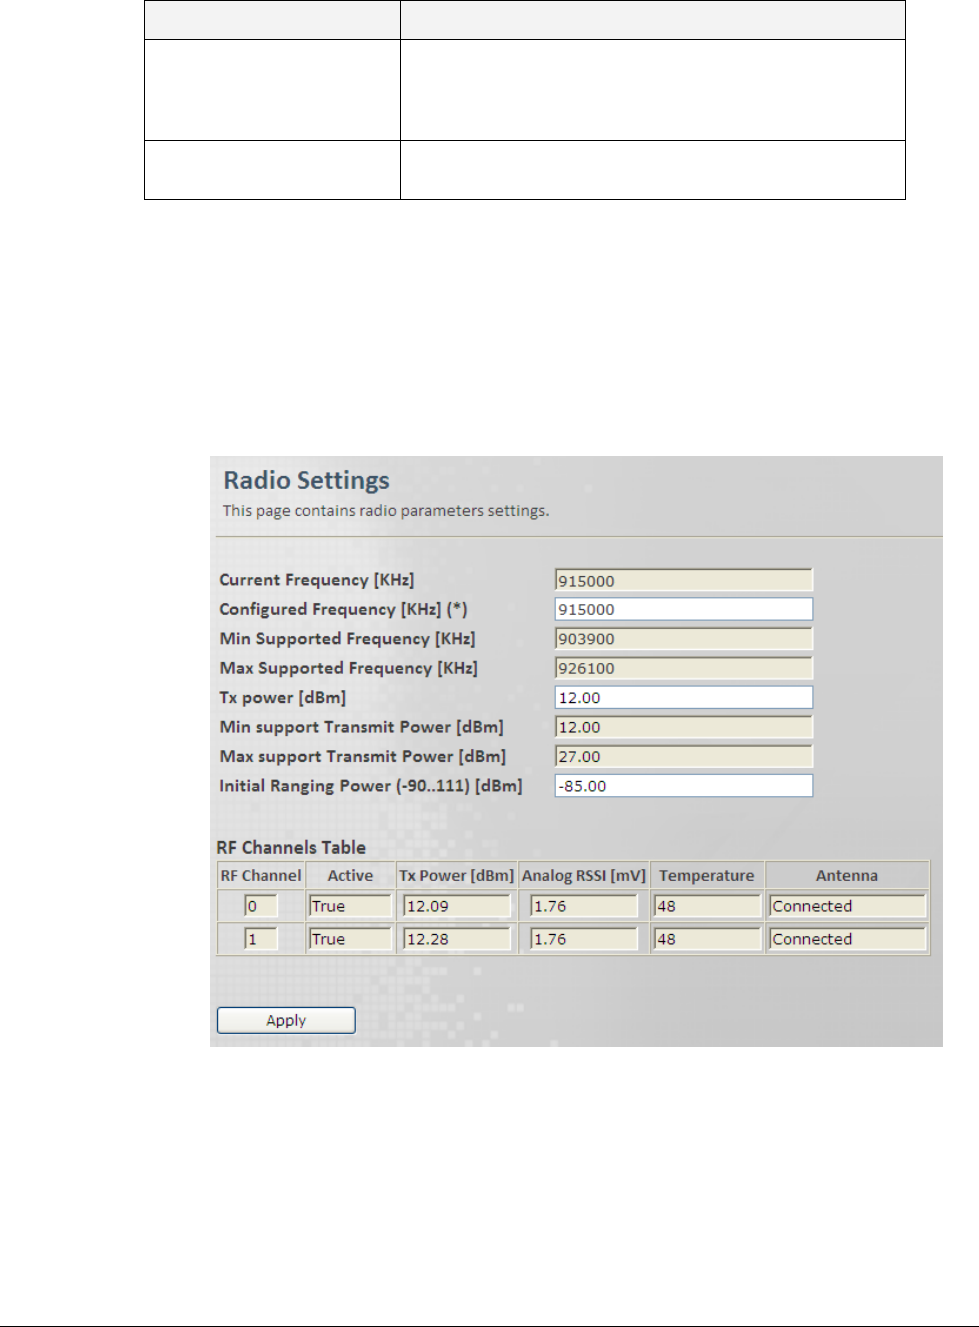Click the Configured Frequency [KHz] (*) label

[344, 609]
